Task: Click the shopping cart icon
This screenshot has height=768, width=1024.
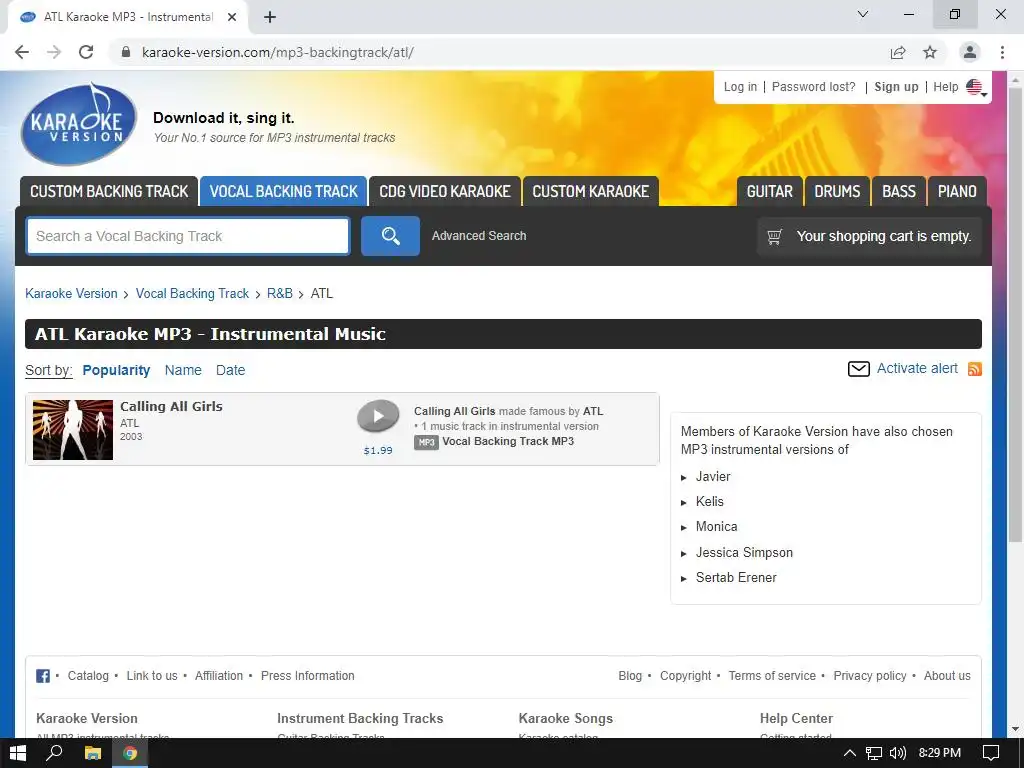Action: coord(775,236)
